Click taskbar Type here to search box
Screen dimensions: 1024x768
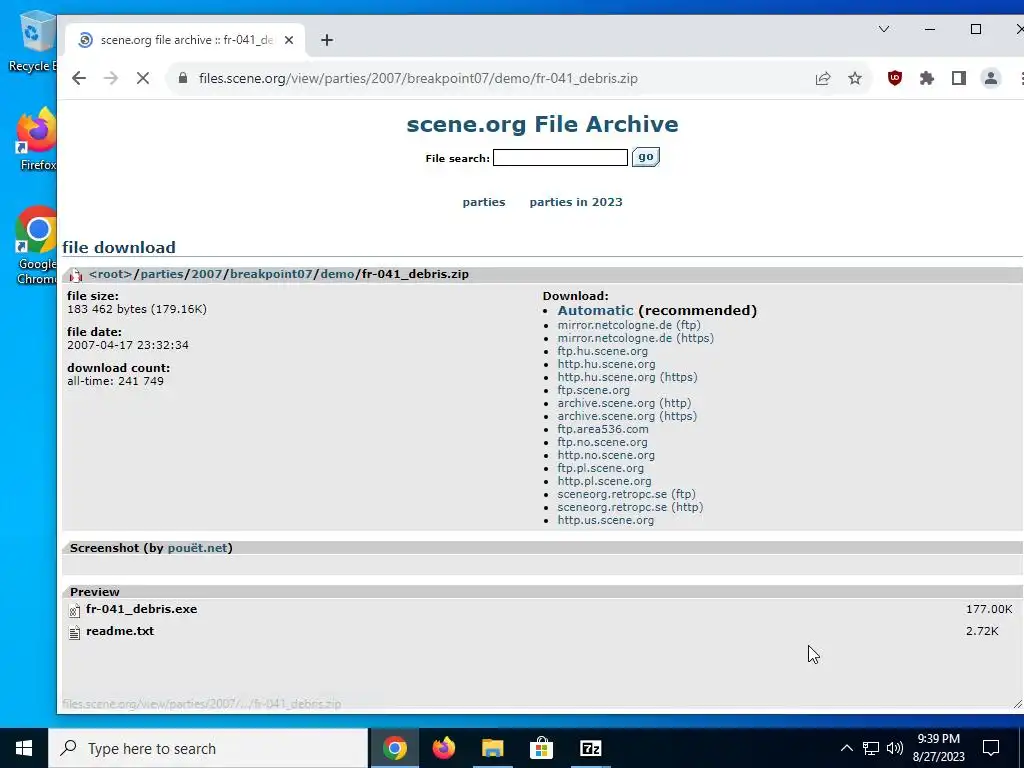click(x=208, y=748)
